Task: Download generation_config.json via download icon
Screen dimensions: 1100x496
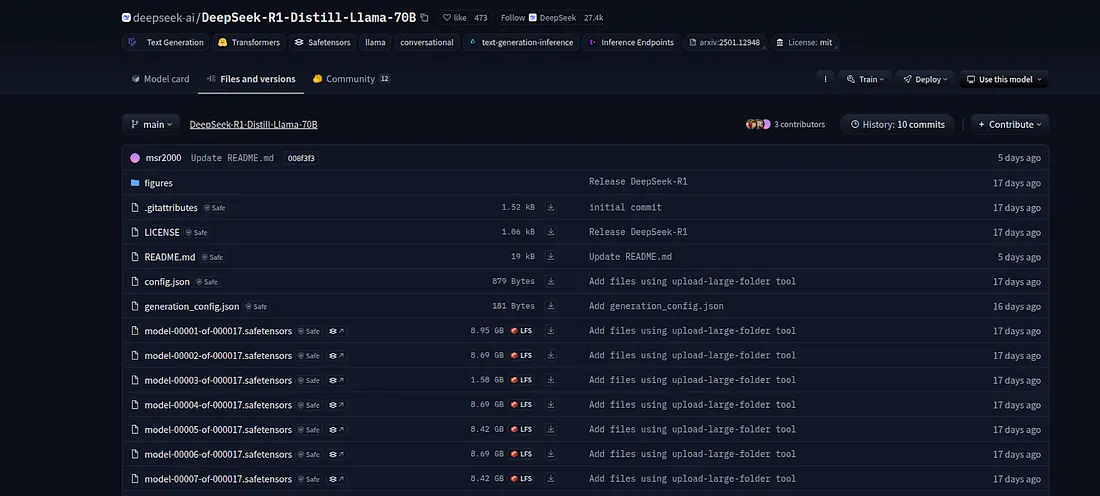Action: [x=551, y=306]
